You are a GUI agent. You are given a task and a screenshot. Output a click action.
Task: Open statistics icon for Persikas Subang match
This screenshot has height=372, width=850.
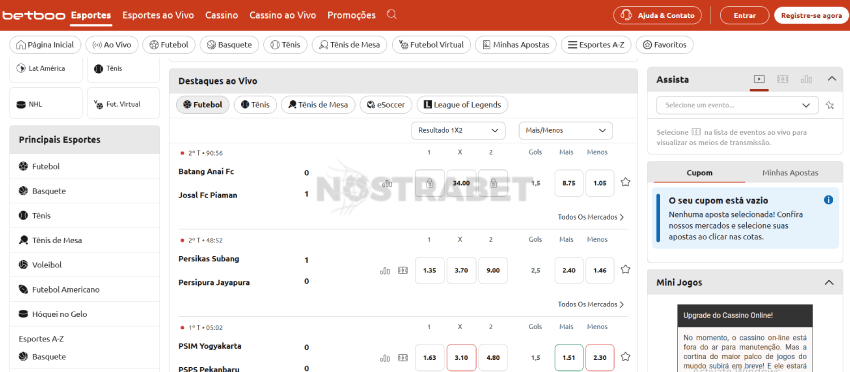click(x=385, y=271)
